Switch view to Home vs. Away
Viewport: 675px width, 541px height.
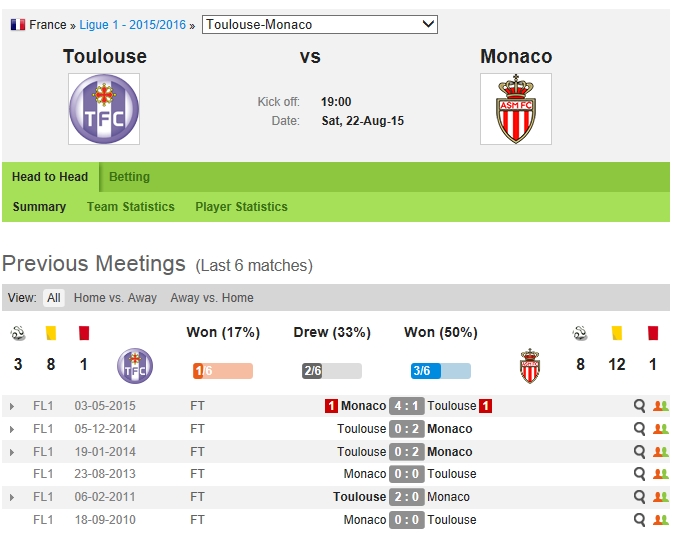tap(115, 298)
